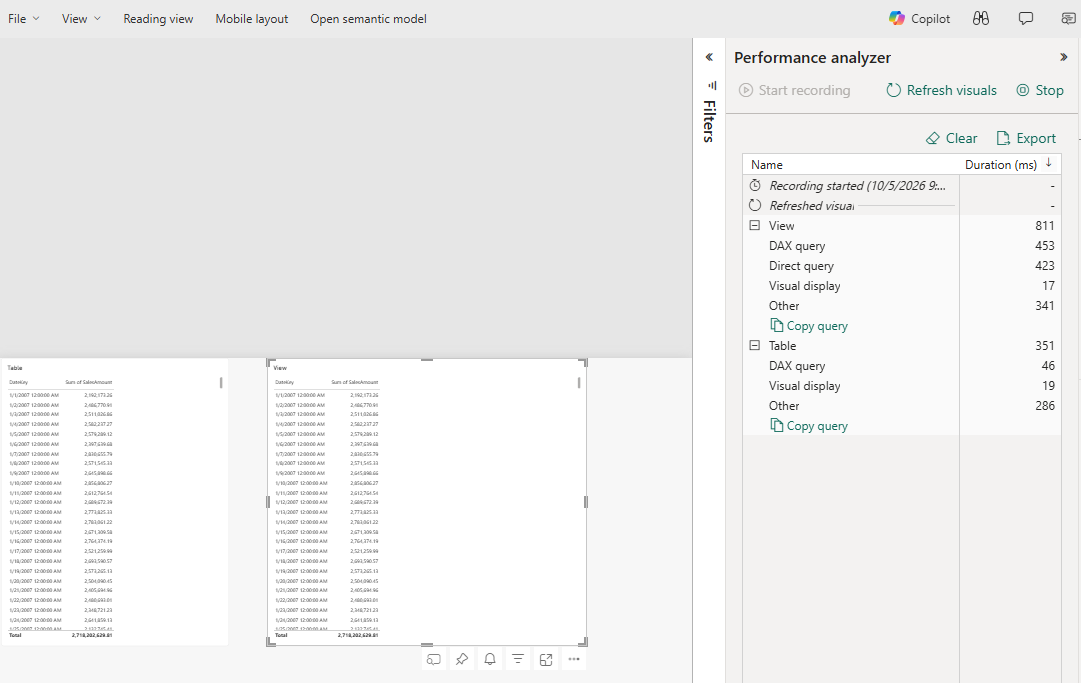Viewport: 1081px width, 683px height.
Task: Select Visual display row showing 19
Action: point(902,386)
